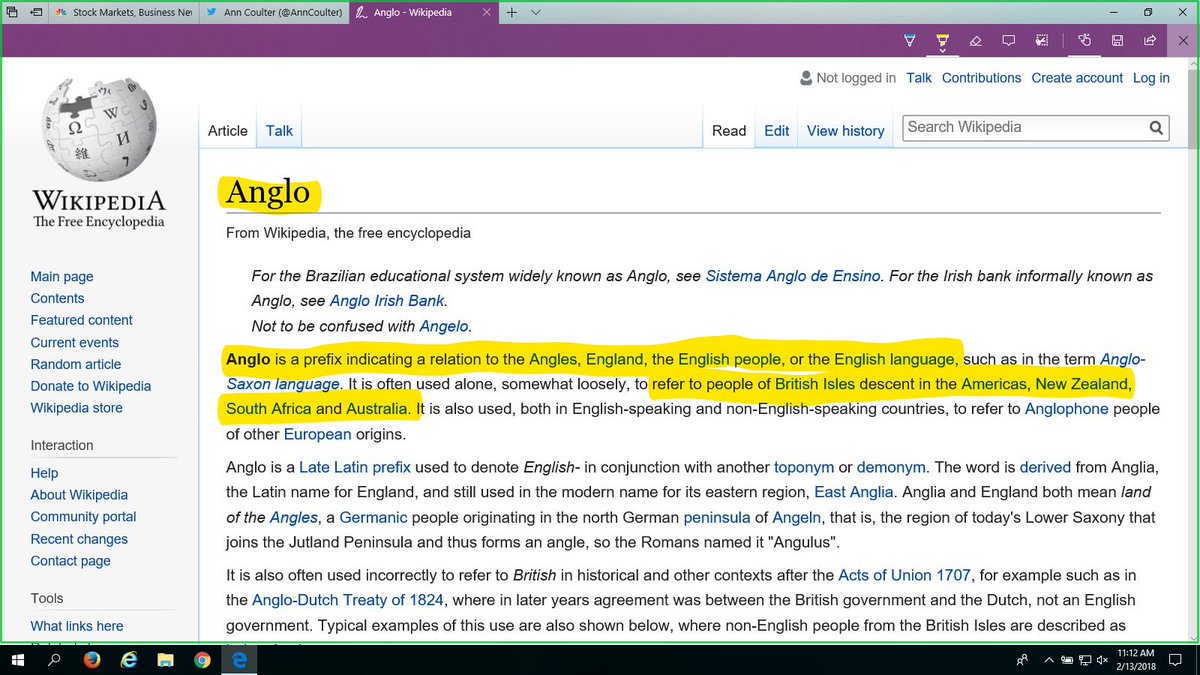Select the yellow highlighter tool
The width and height of the screenshot is (1200, 675).
[x=942, y=40]
